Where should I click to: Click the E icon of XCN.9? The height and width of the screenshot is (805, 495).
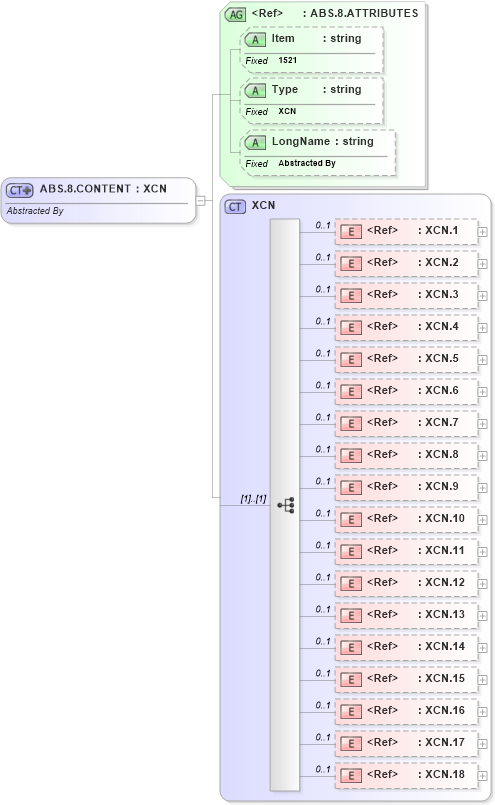(351, 488)
